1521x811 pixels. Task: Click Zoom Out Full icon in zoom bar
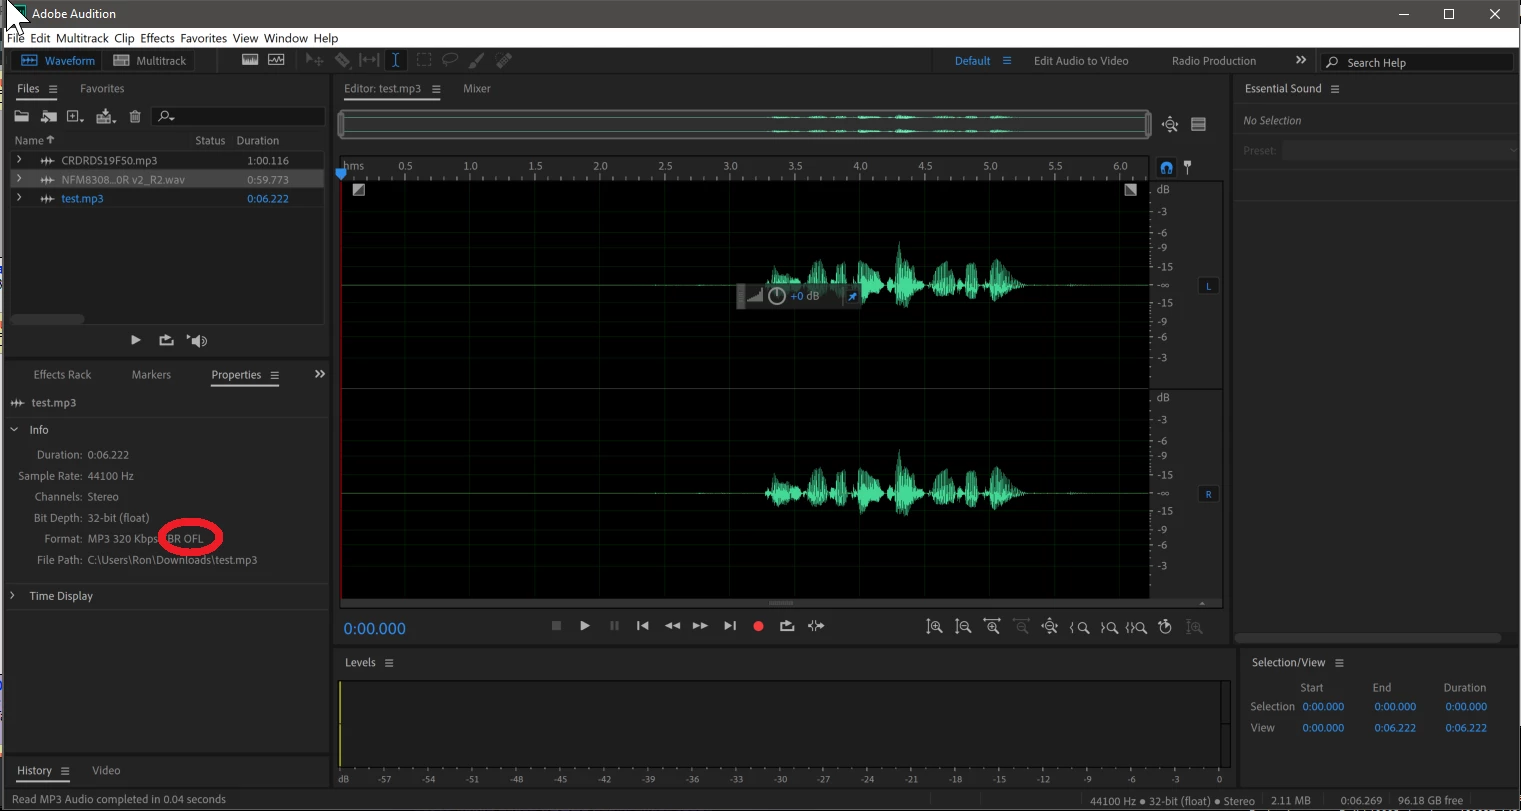(1049, 627)
